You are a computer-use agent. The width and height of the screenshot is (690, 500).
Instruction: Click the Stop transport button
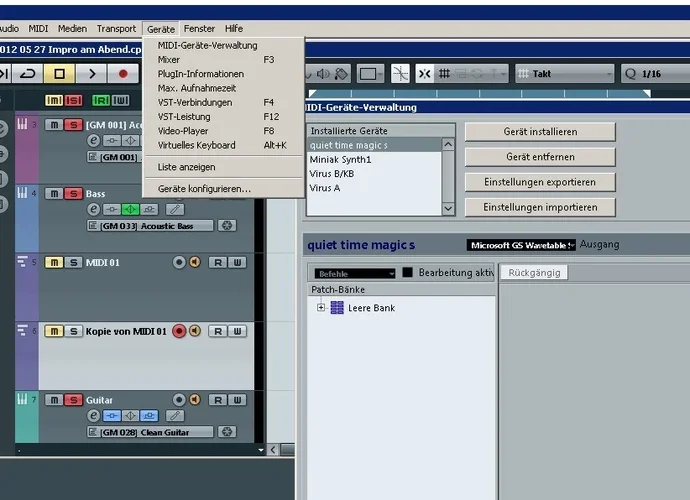[x=59, y=74]
